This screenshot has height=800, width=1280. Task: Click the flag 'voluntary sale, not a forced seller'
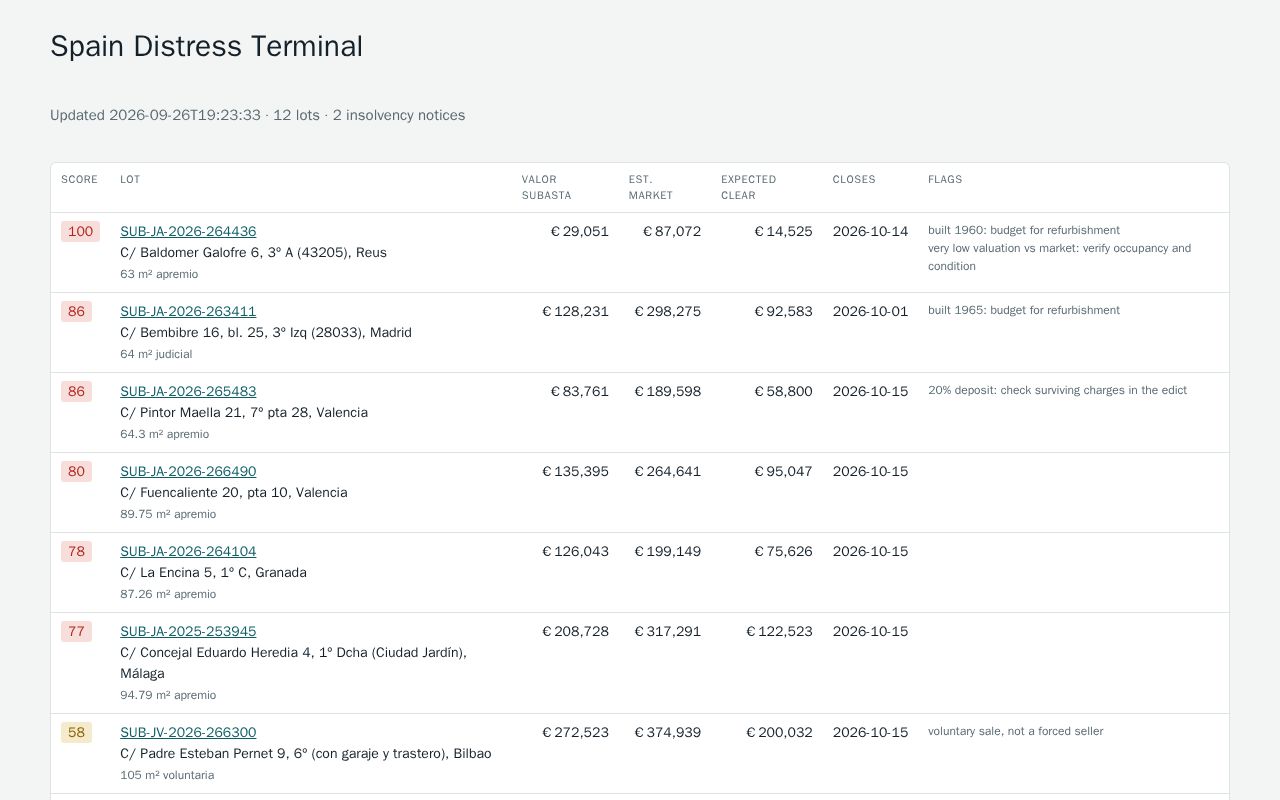(x=1016, y=731)
